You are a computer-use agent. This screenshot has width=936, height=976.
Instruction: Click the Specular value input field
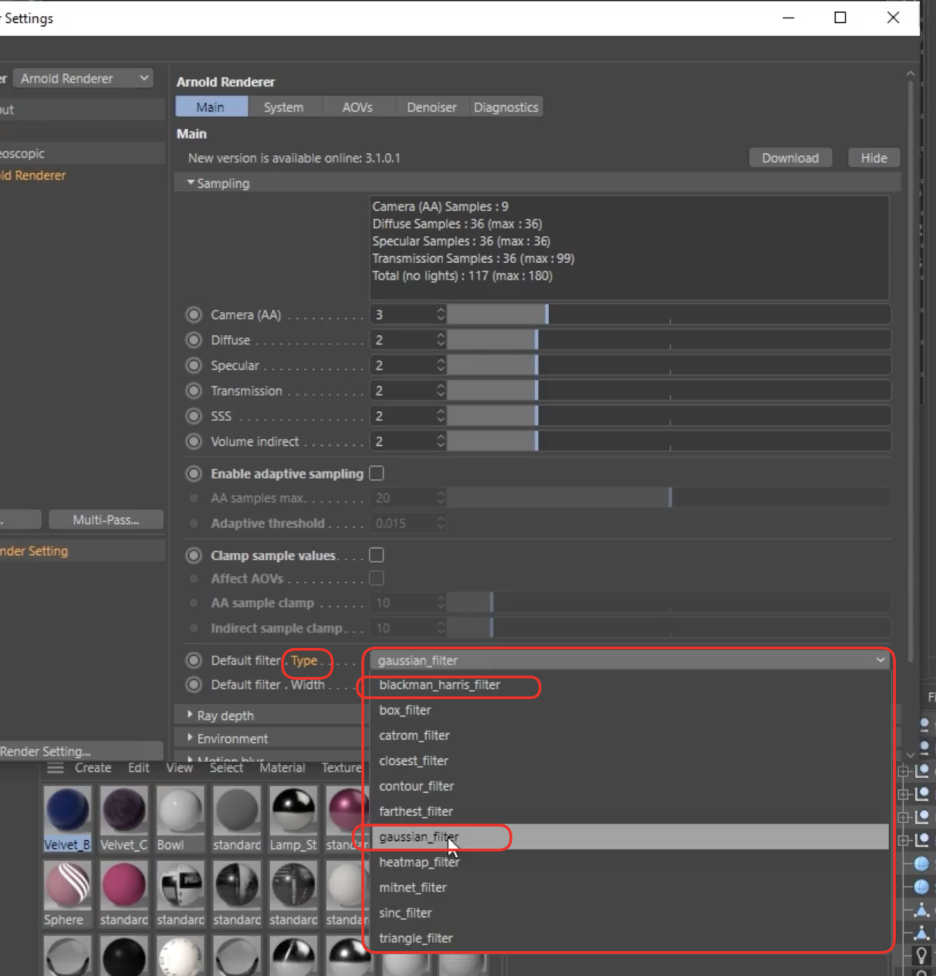coord(403,365)
